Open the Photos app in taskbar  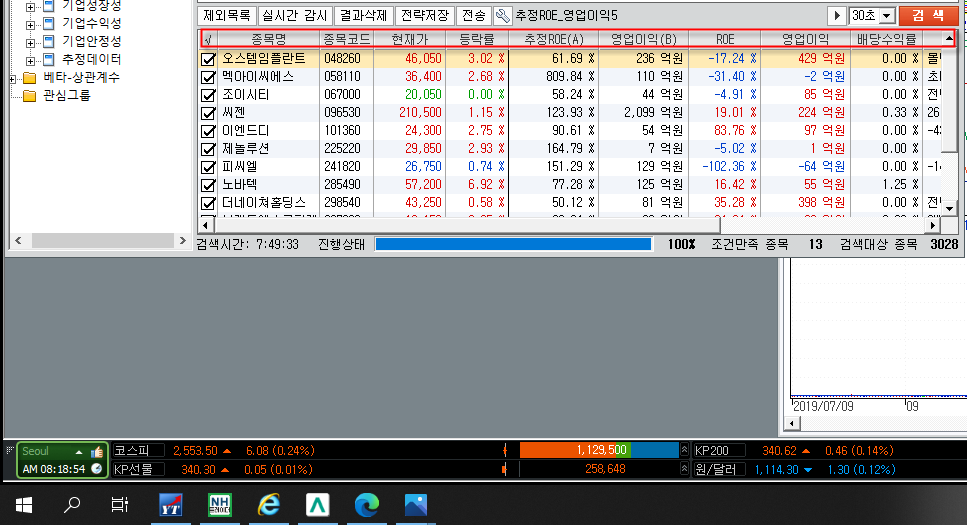(x=416, y=505)
